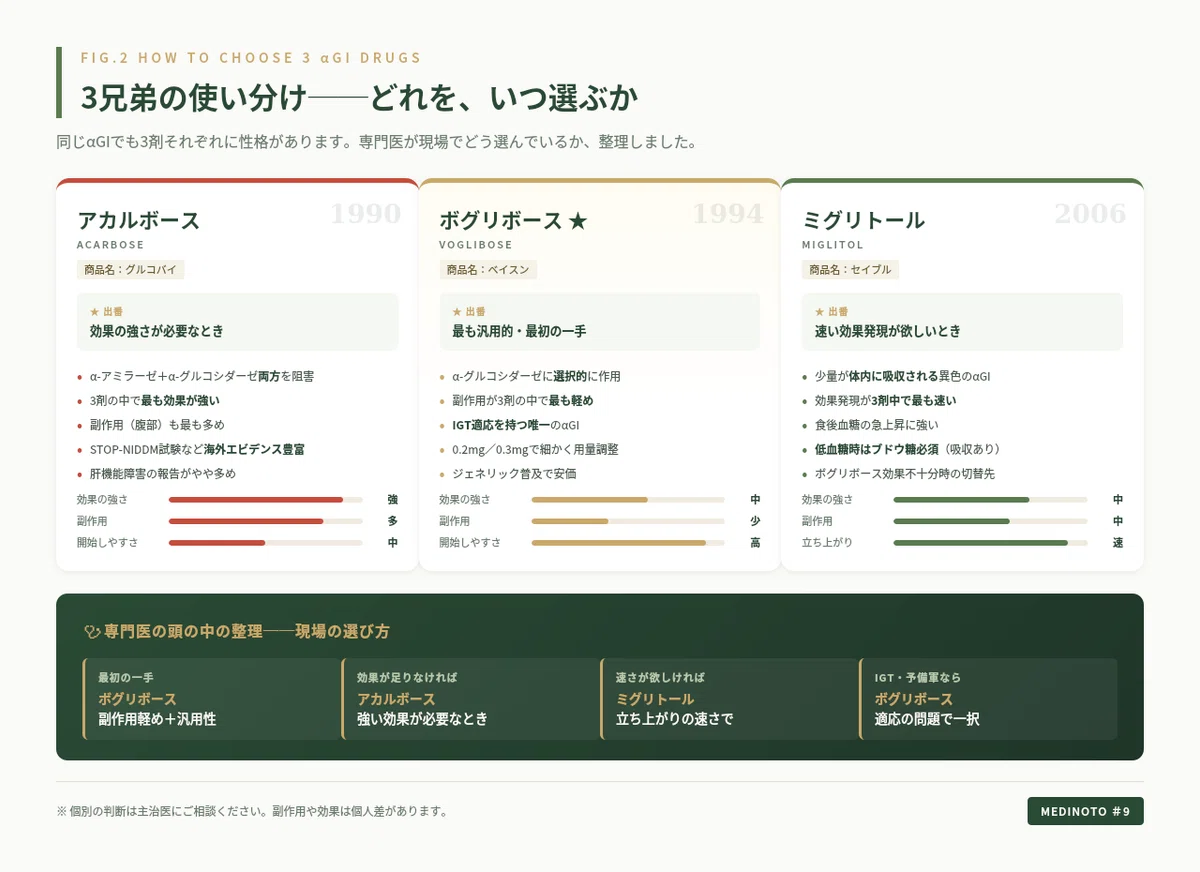Open the IGT・予備軍なら ボグリボース tile
The height and width of the screenshot is (872, 1200).
click(x=989, y=698)
